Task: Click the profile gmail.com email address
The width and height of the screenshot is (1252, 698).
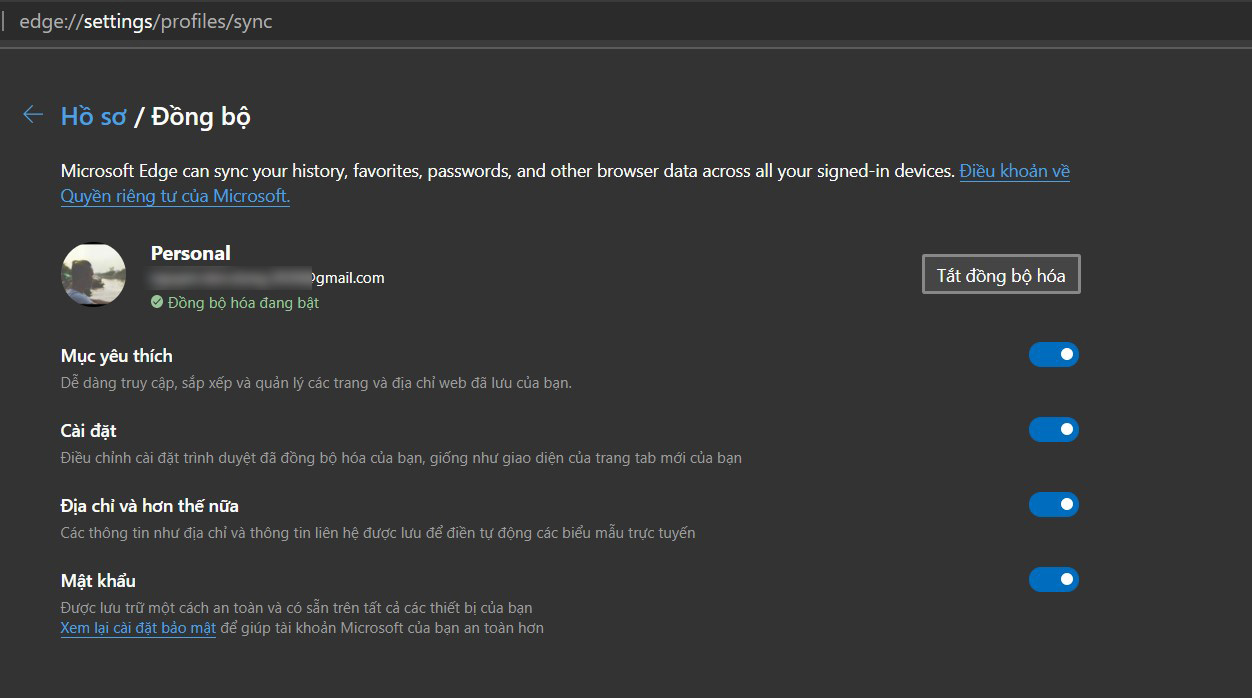Action: [268, 278]
